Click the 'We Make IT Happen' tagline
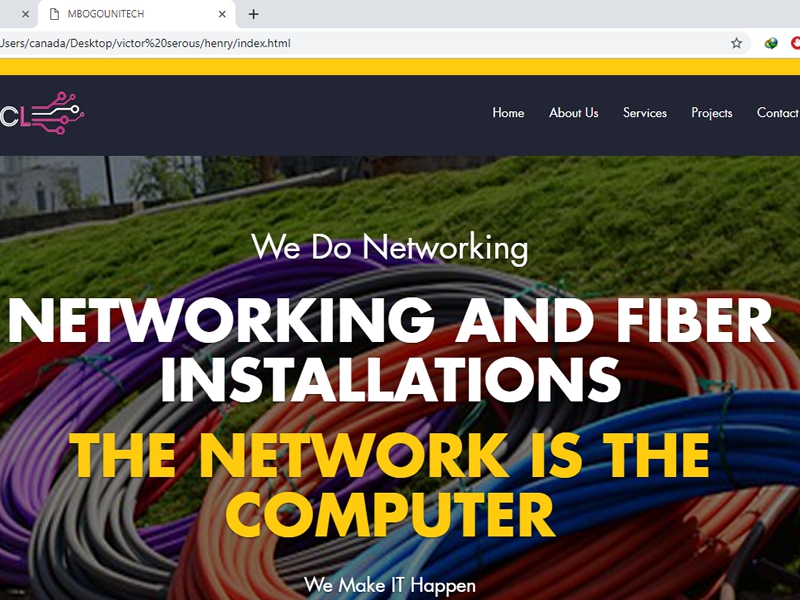The width and height of the screenshot is (800, 600). point(390,585)
